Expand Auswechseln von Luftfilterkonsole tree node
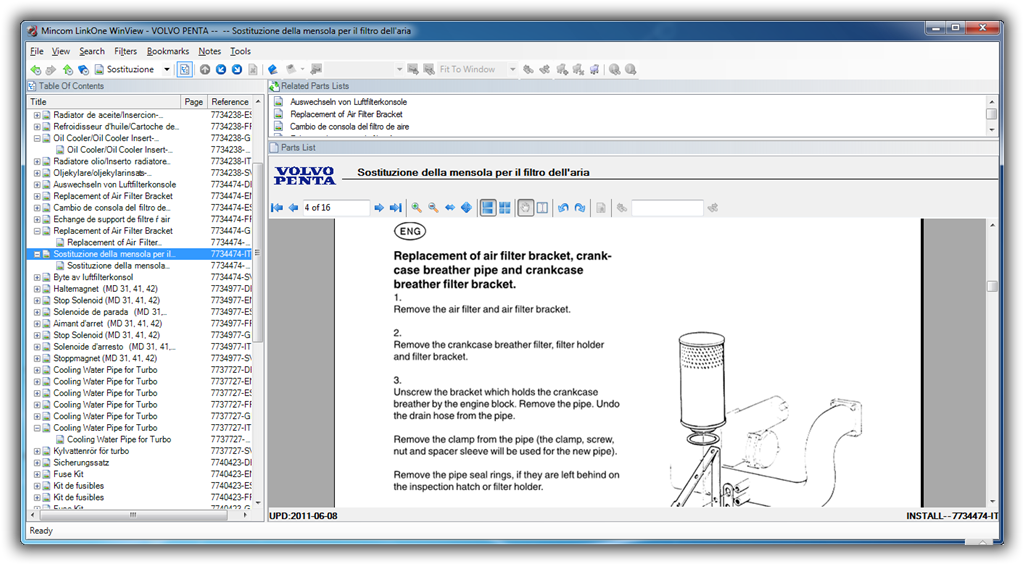This screenshot has height=565, width=1024. click(x=37, y=185)
